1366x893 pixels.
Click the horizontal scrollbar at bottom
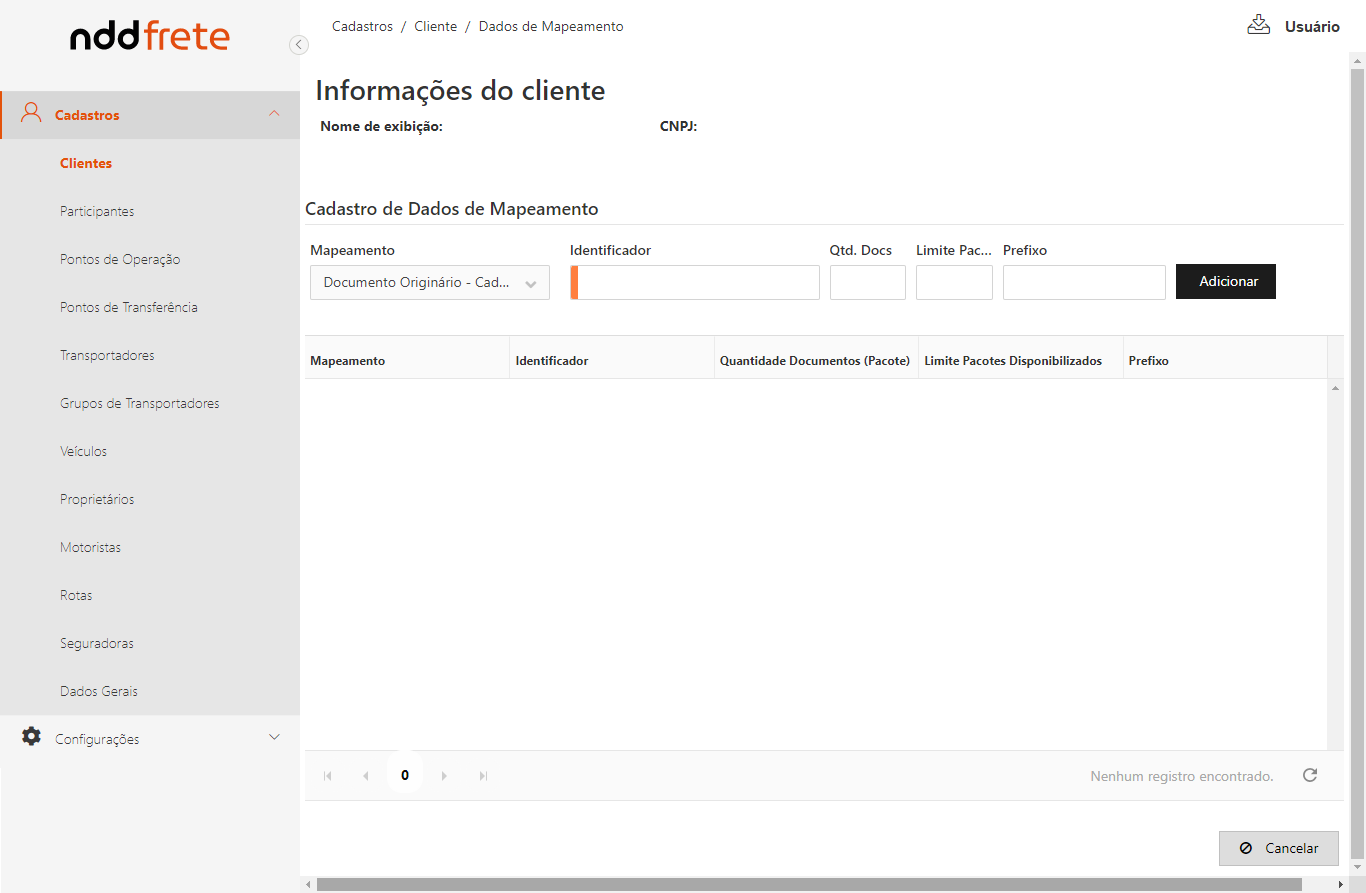click(x=809, y=884)
